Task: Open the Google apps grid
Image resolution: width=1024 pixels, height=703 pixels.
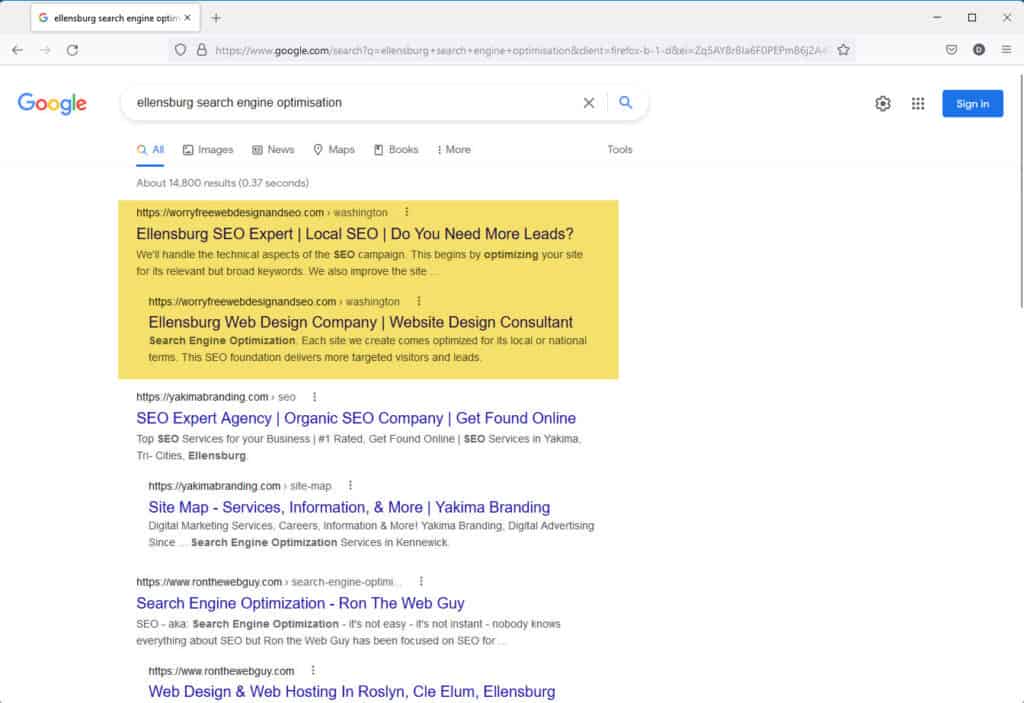Action: [918, 103]
